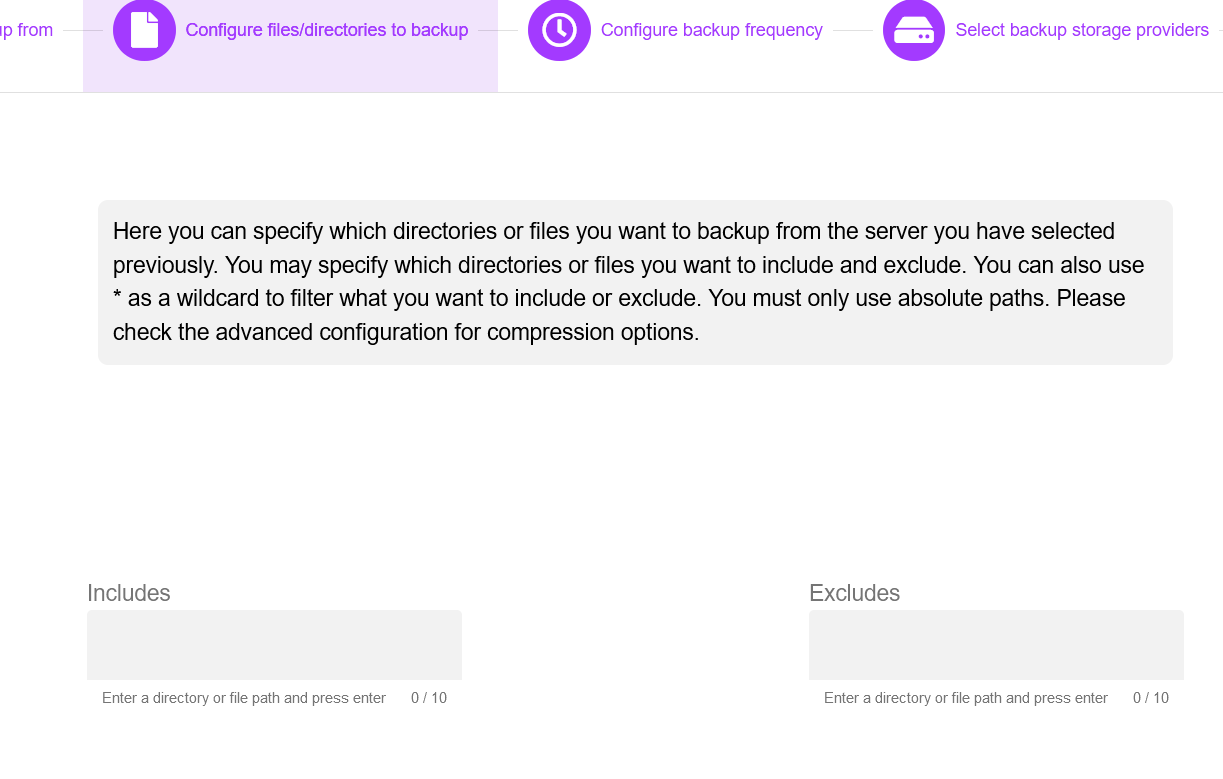Click the gray Excludes entries box
Screen dimensions: 1223x779
pyautogui.click(x=996, y=645)
